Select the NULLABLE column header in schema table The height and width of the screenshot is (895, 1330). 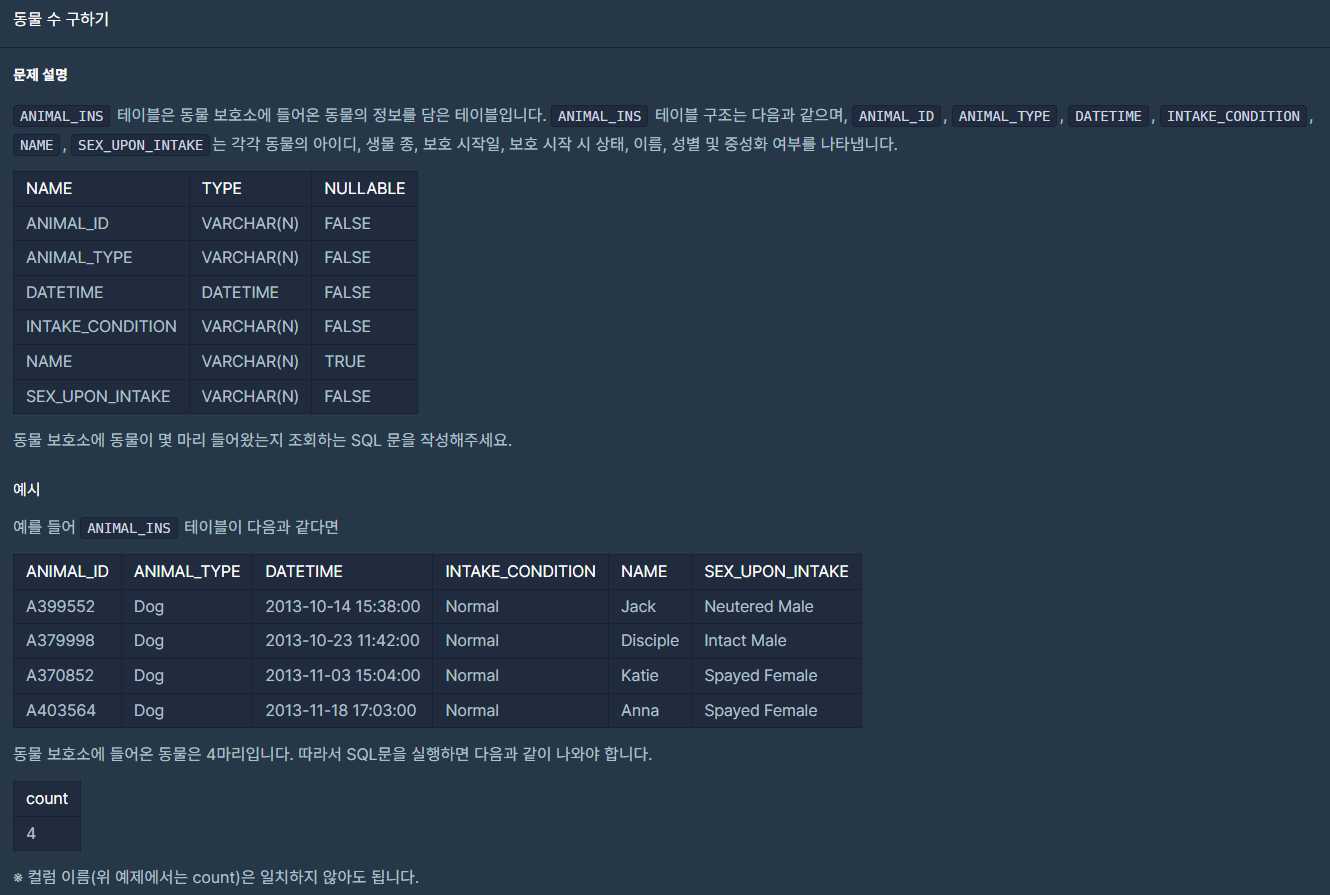[364, 188]
